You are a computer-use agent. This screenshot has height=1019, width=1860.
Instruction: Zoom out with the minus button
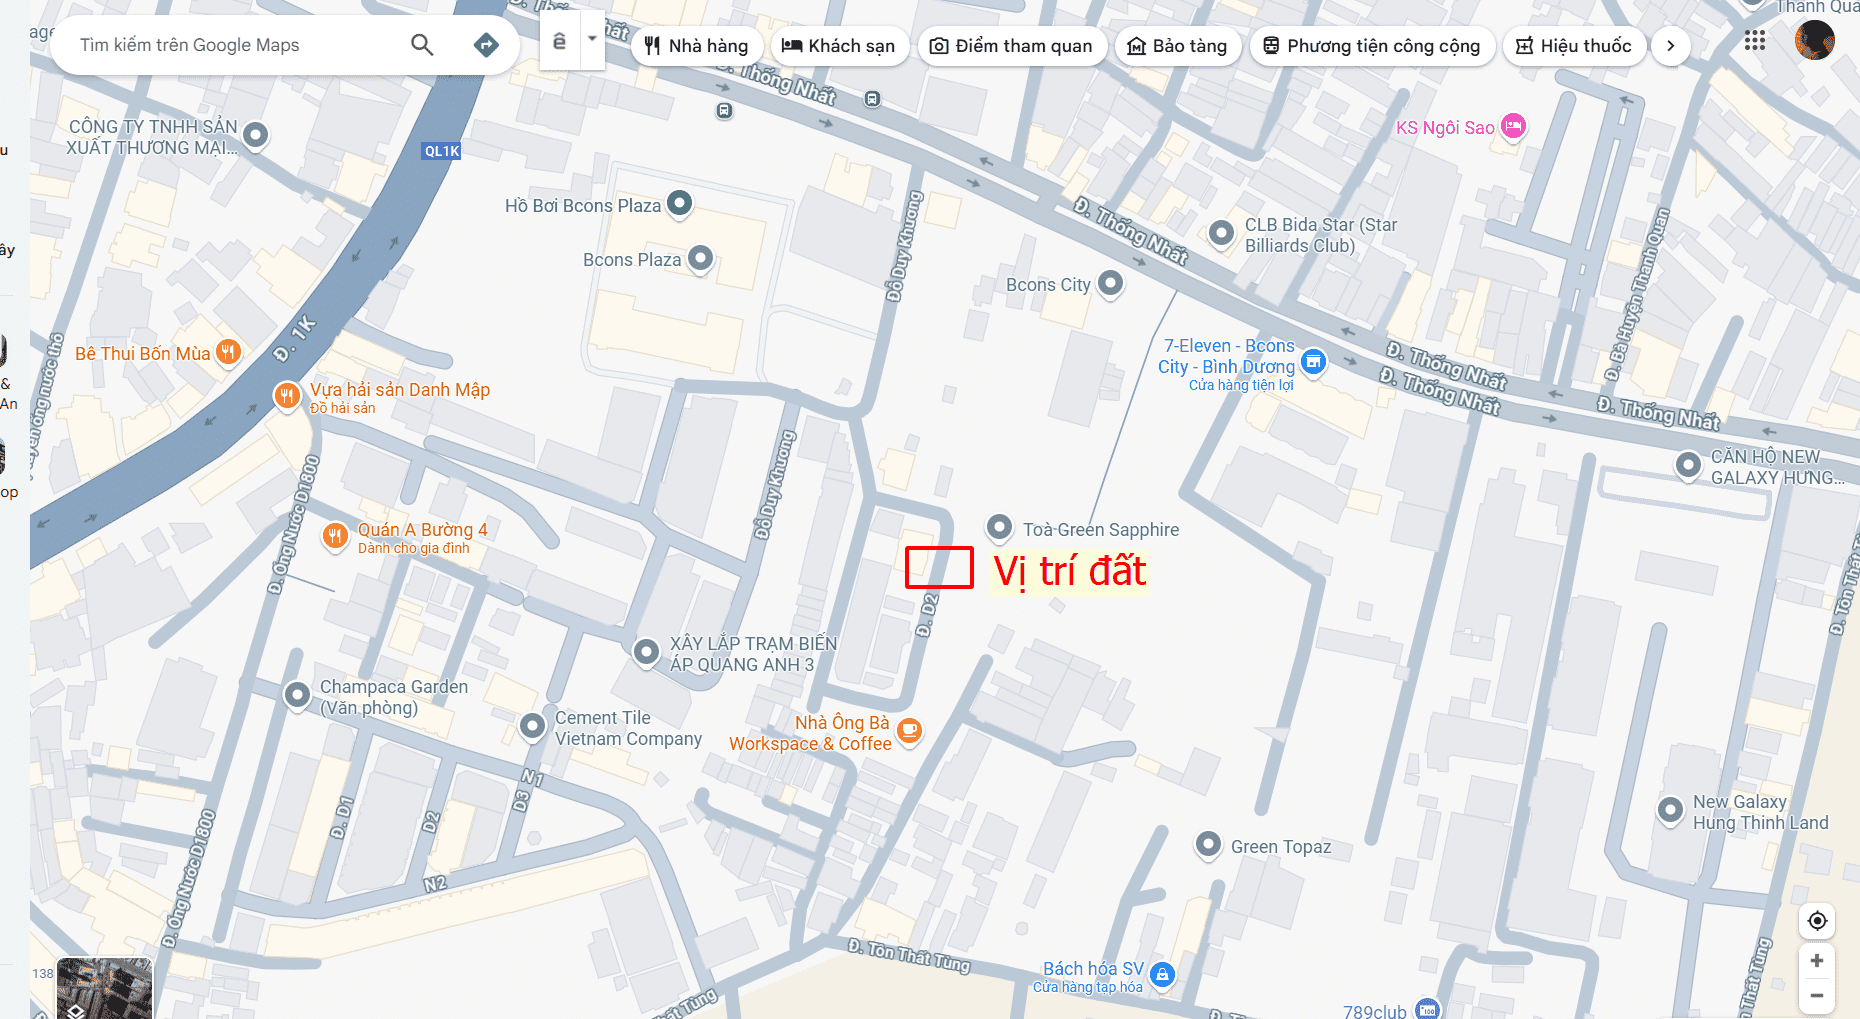(1817, 995)
